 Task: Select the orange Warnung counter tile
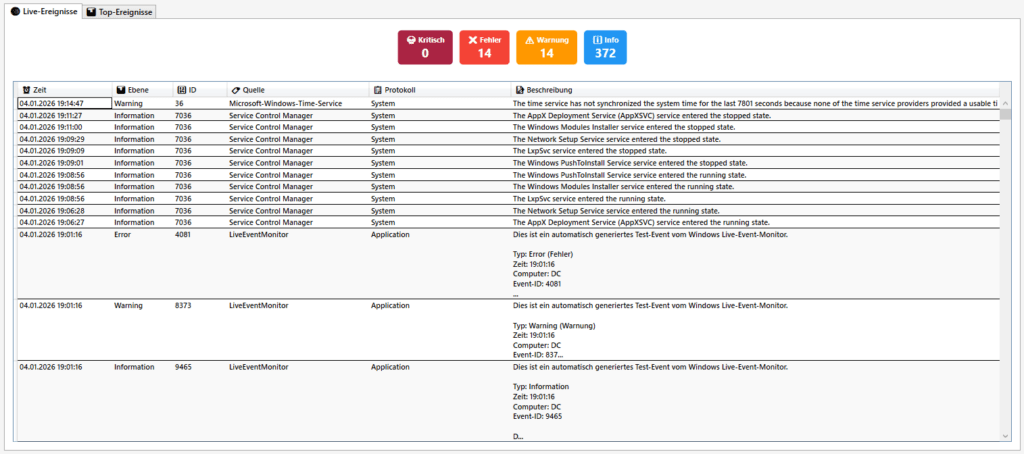click(x=546, y=47)
